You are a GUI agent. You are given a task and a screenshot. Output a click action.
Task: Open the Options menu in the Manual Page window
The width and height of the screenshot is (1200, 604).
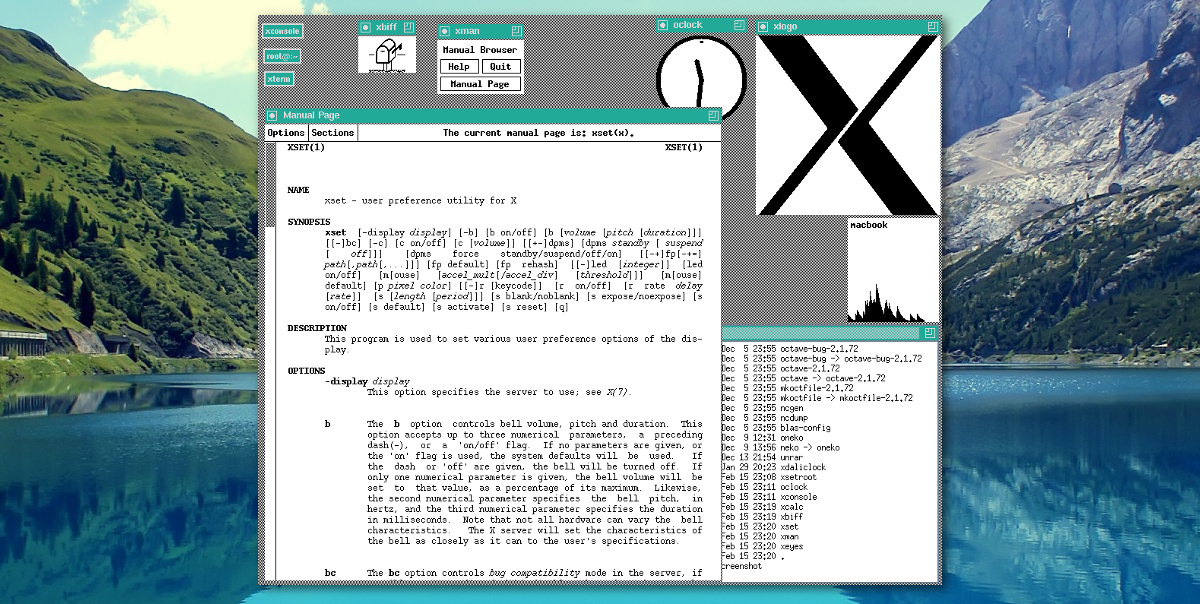(x=286, y=133)
